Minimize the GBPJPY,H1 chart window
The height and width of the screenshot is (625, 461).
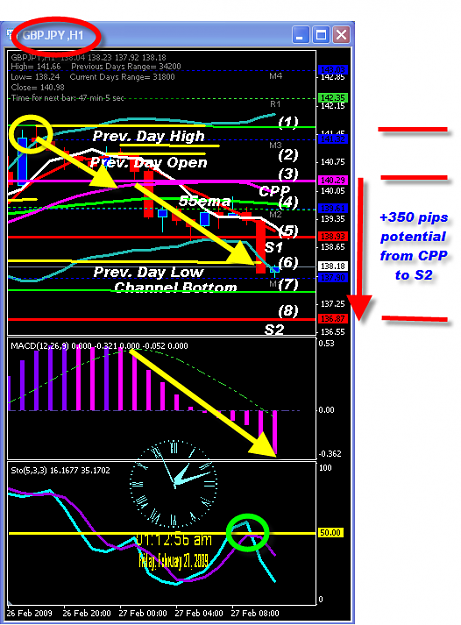point(300,35)
